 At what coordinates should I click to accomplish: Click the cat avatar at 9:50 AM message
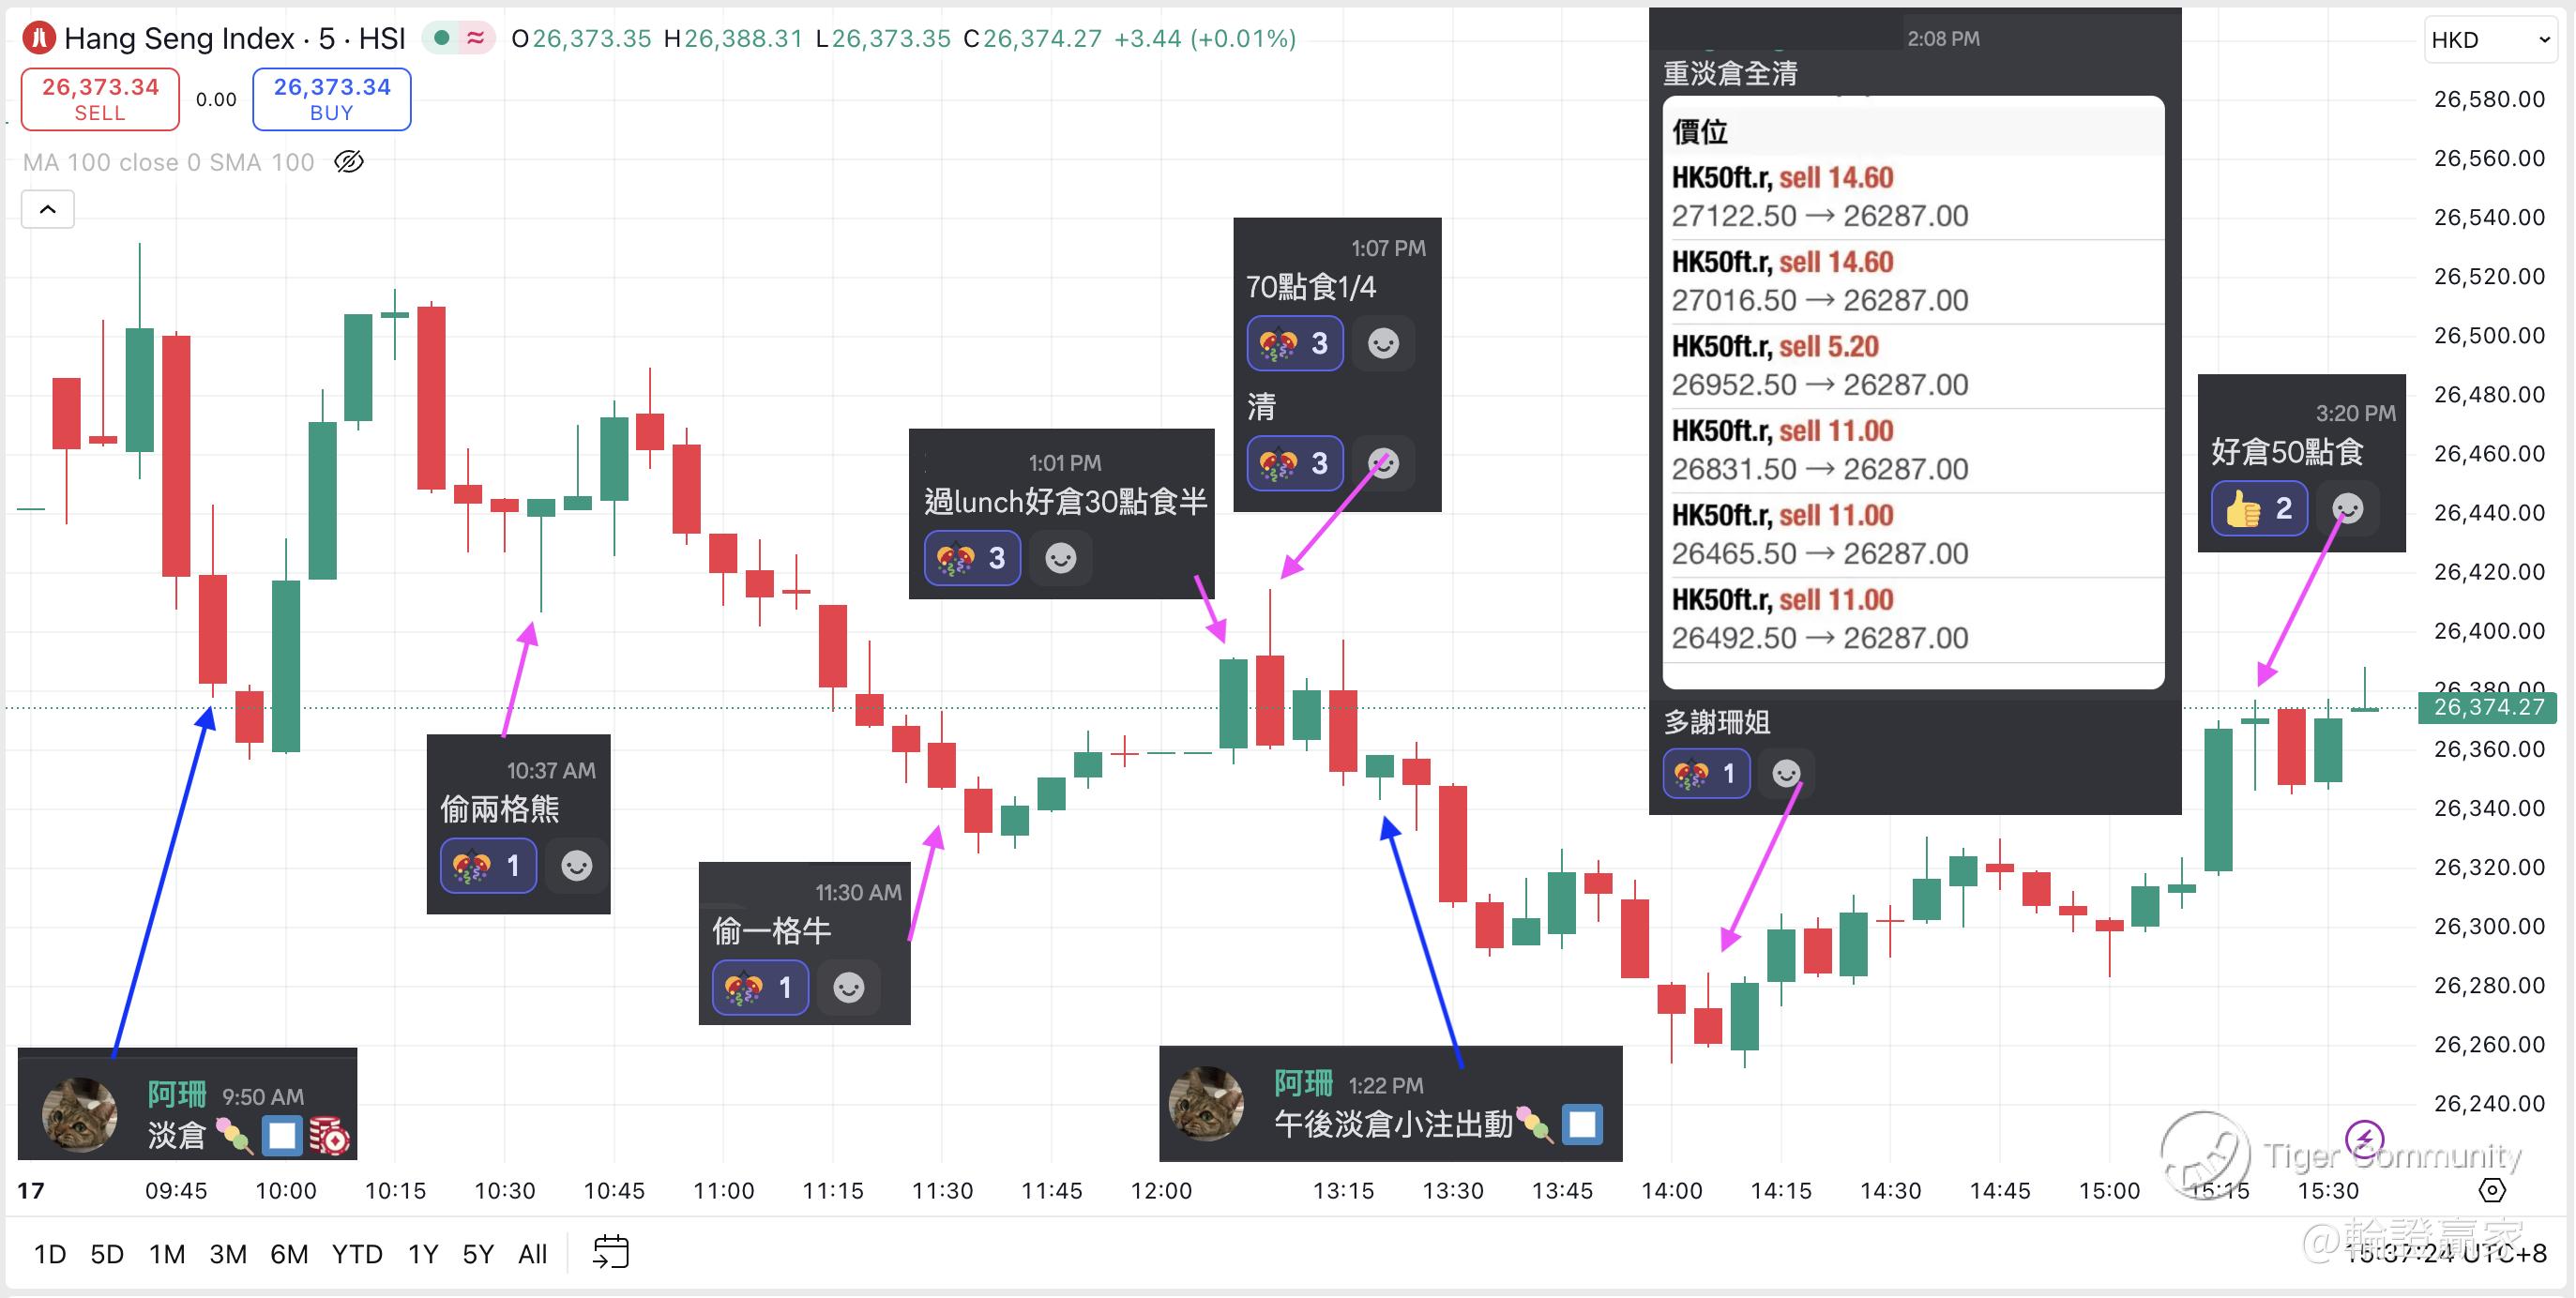click(x=79, y=1114)
